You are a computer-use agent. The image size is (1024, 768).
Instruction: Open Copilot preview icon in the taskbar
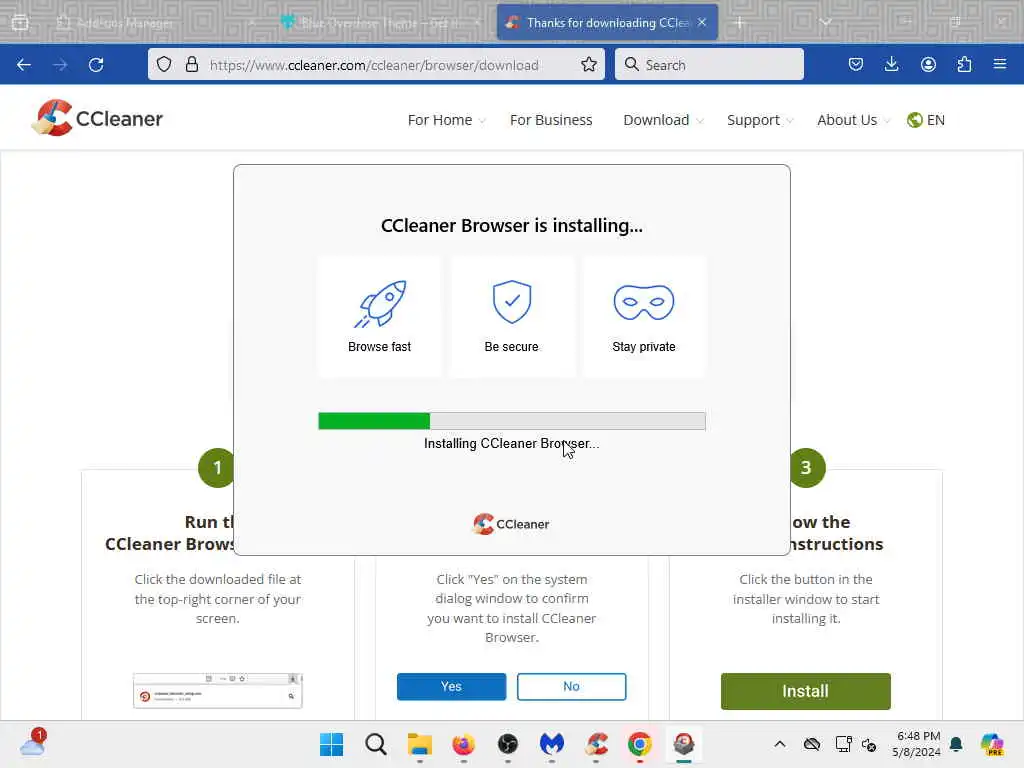[x=992, y=744]
